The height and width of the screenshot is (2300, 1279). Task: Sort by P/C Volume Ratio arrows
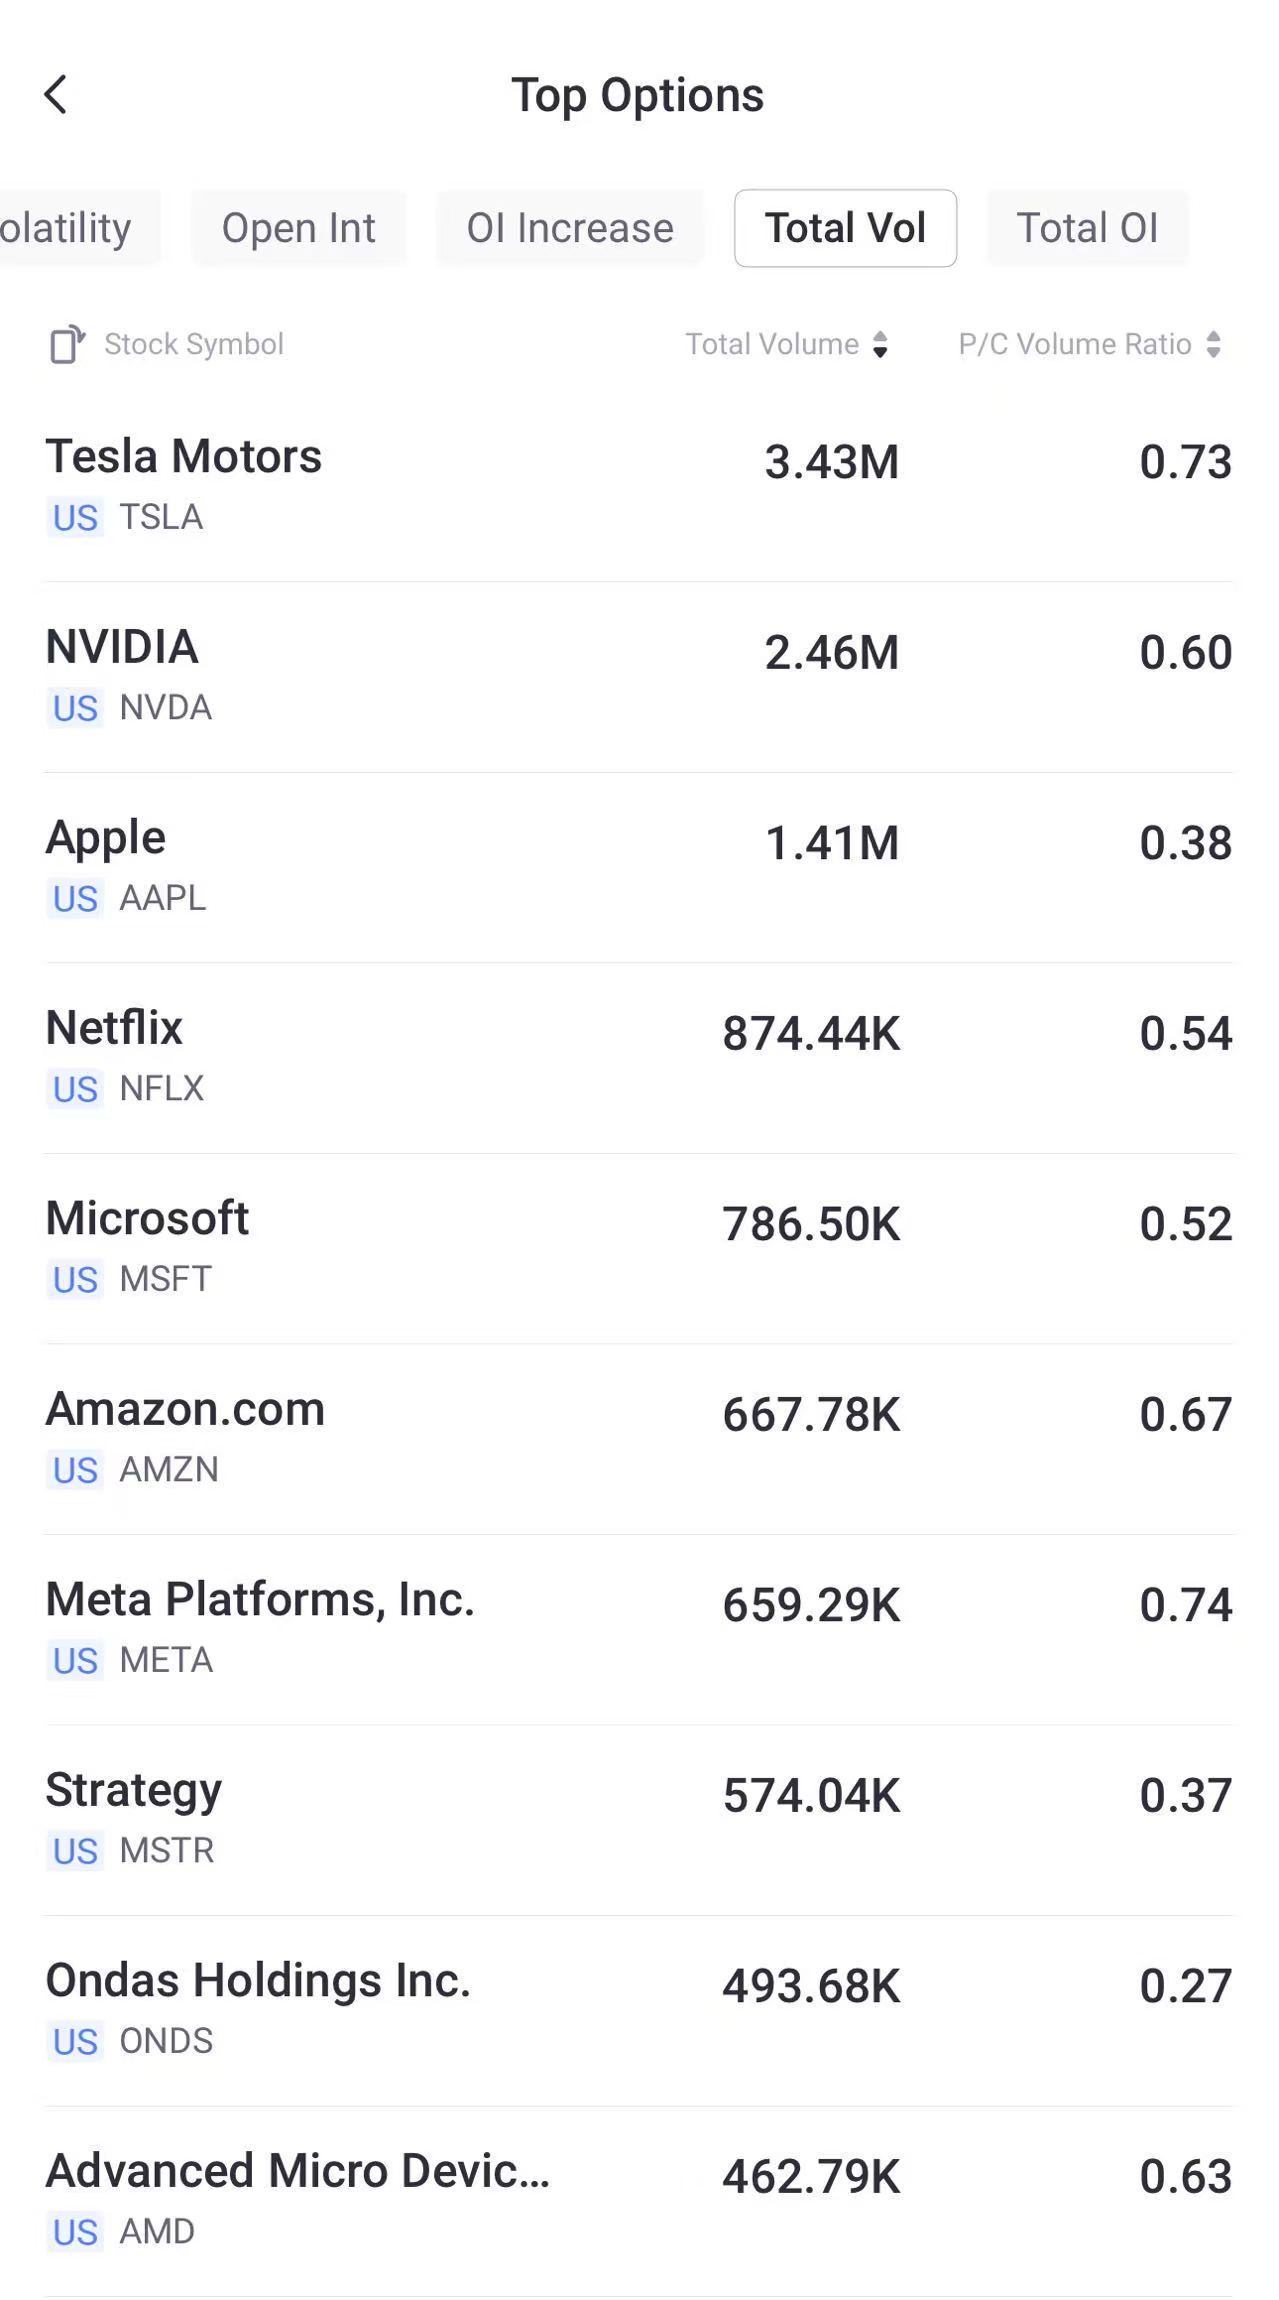pos(1213,345)
